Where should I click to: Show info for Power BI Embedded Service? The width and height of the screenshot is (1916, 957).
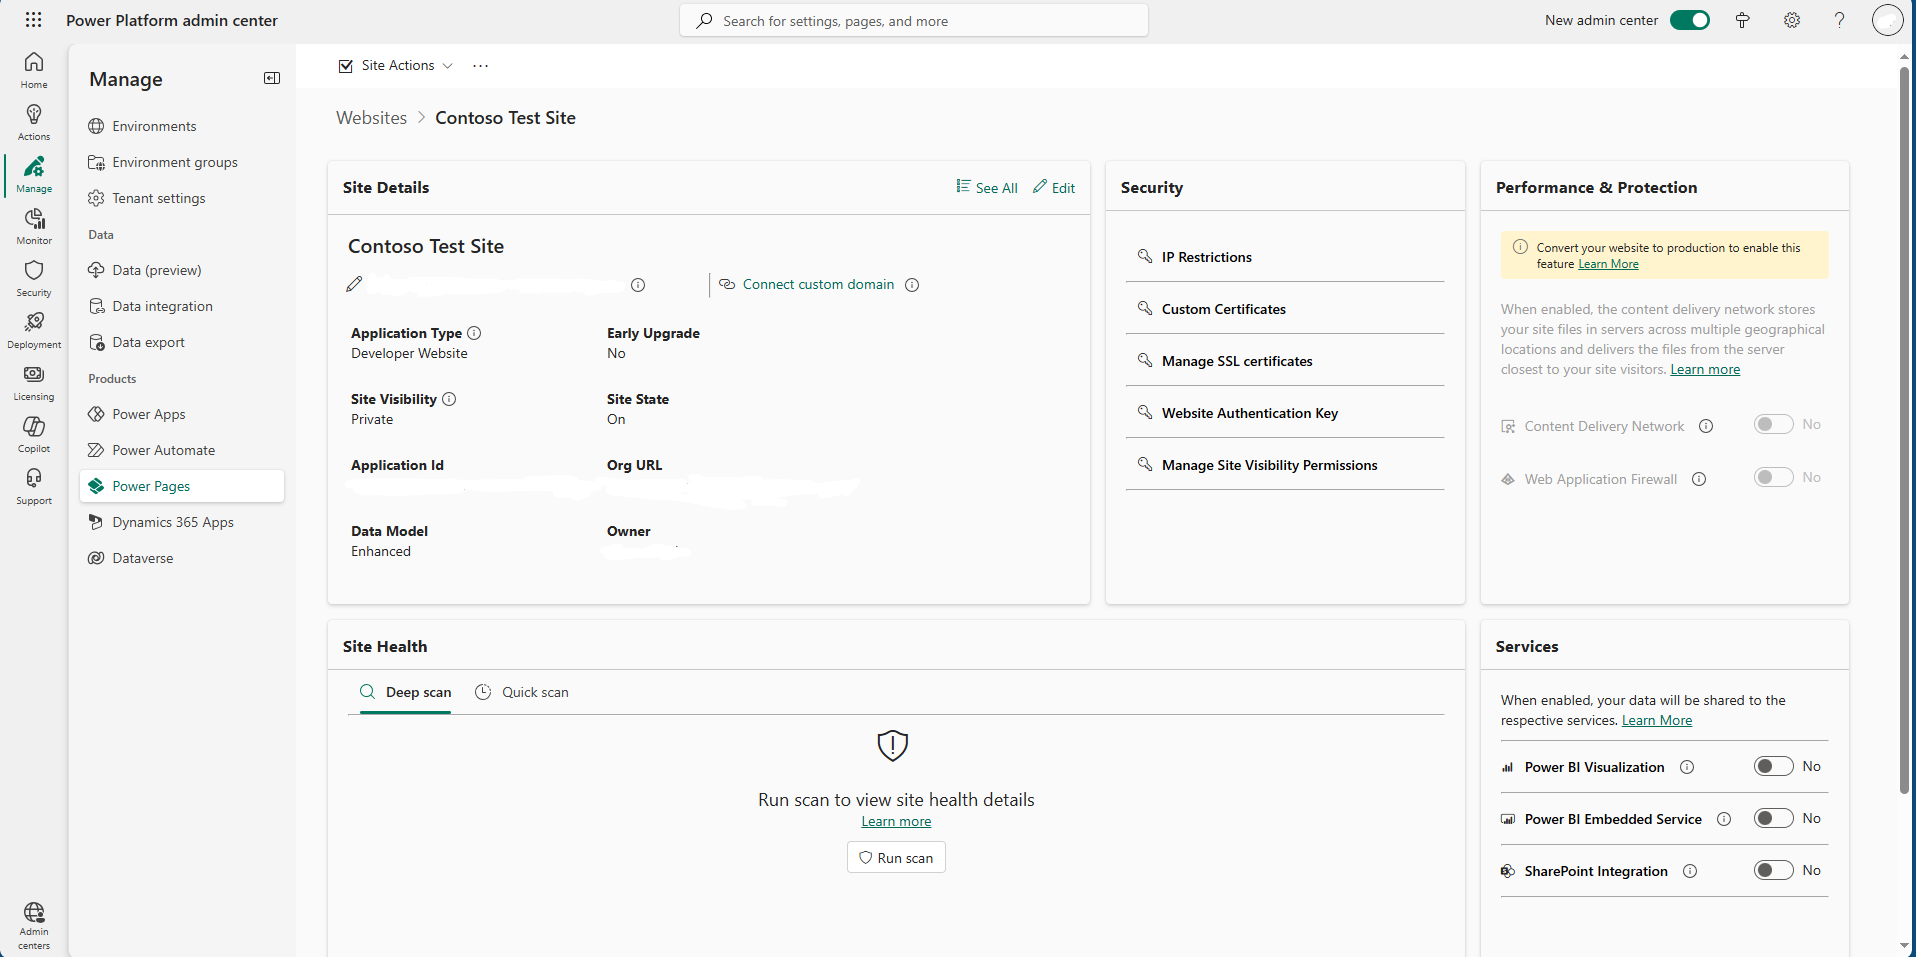tap(1724, 819)
